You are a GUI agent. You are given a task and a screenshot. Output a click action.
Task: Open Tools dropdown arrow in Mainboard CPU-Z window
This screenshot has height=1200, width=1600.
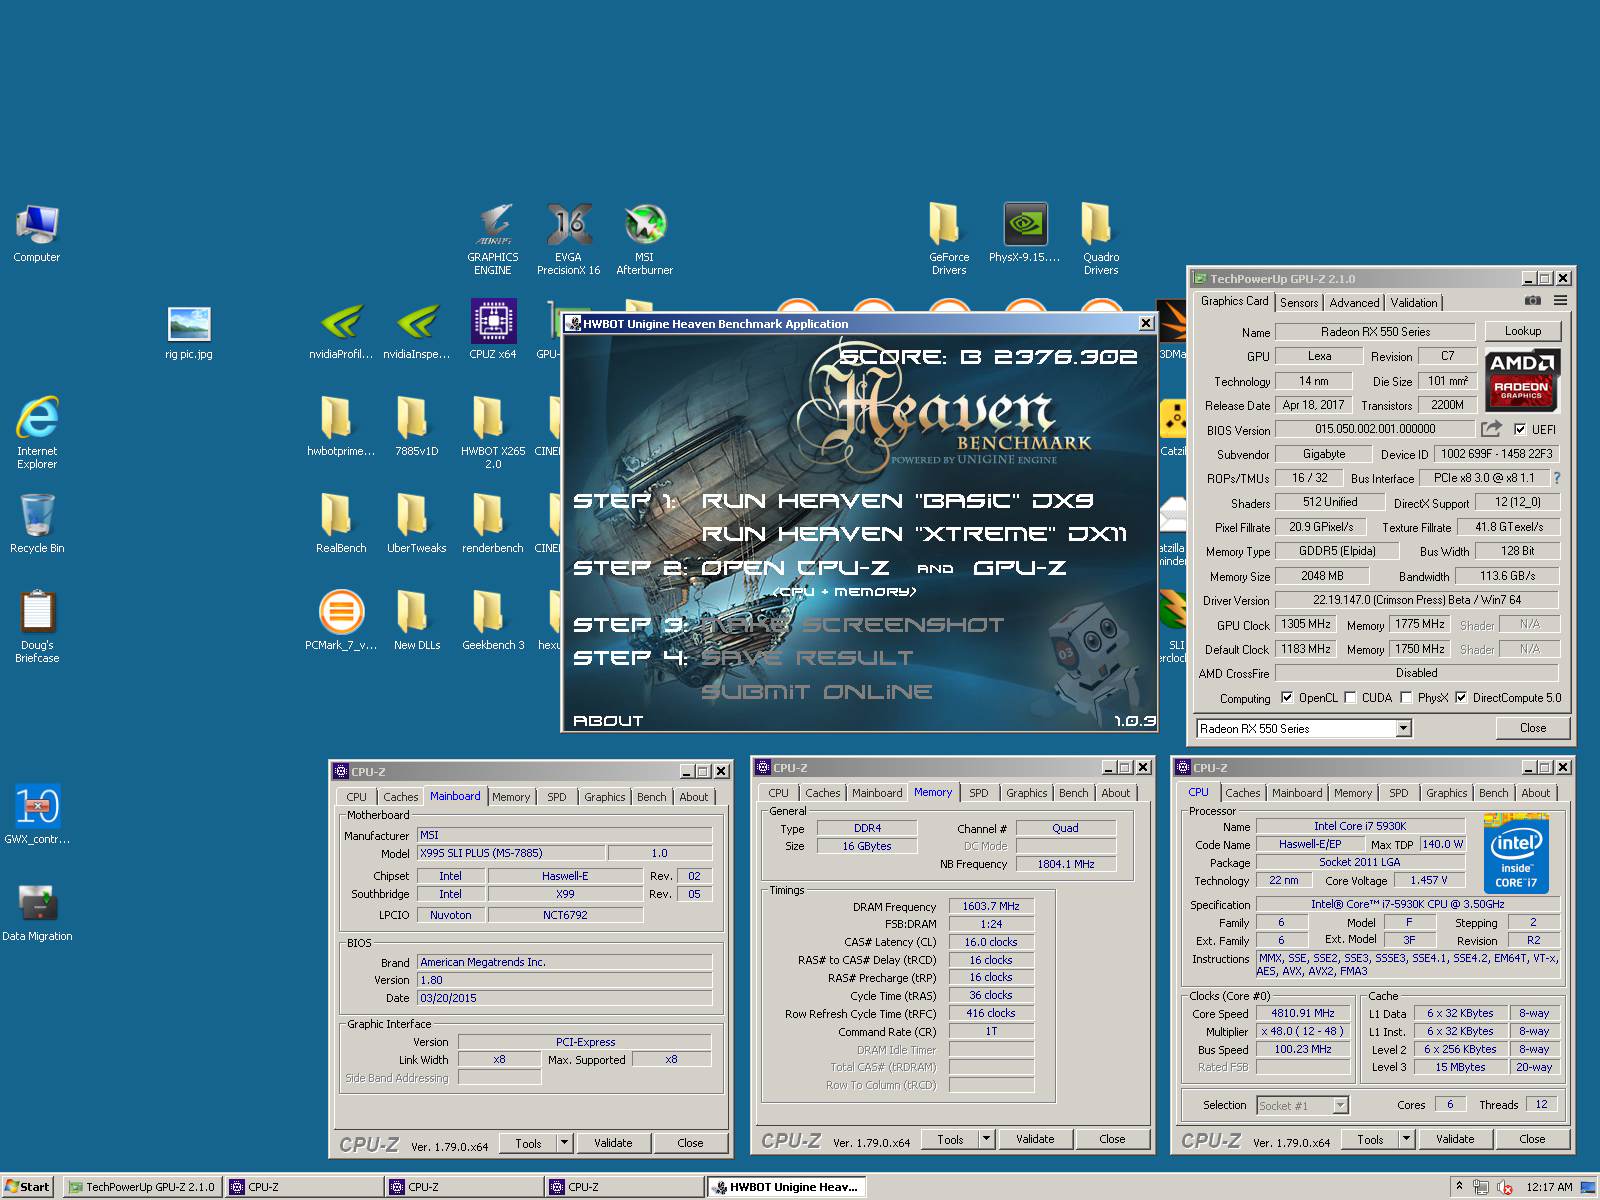(x=564, y=1142)
